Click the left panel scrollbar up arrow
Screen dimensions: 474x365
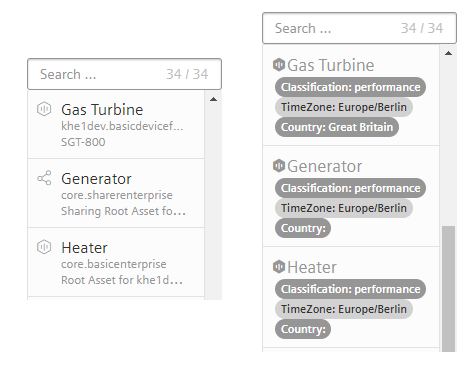point(213,99)
